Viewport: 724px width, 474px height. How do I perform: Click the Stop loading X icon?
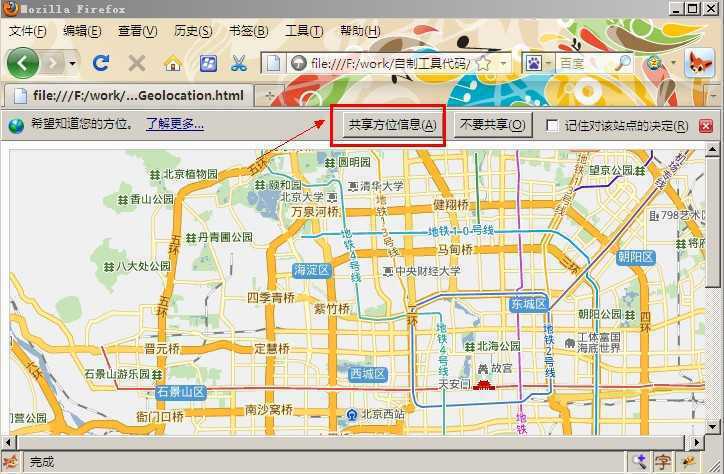click(137, 63)
